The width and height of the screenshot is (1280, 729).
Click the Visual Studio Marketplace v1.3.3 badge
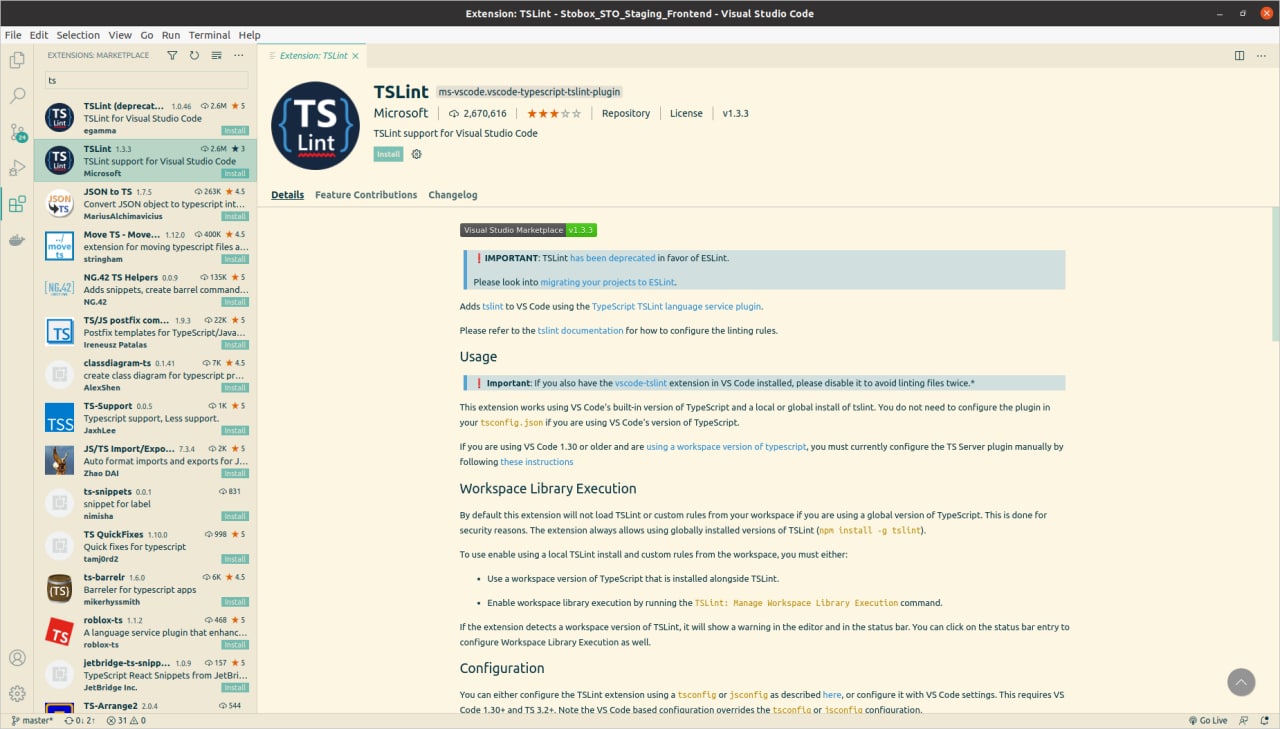click(x=528, y=230)
